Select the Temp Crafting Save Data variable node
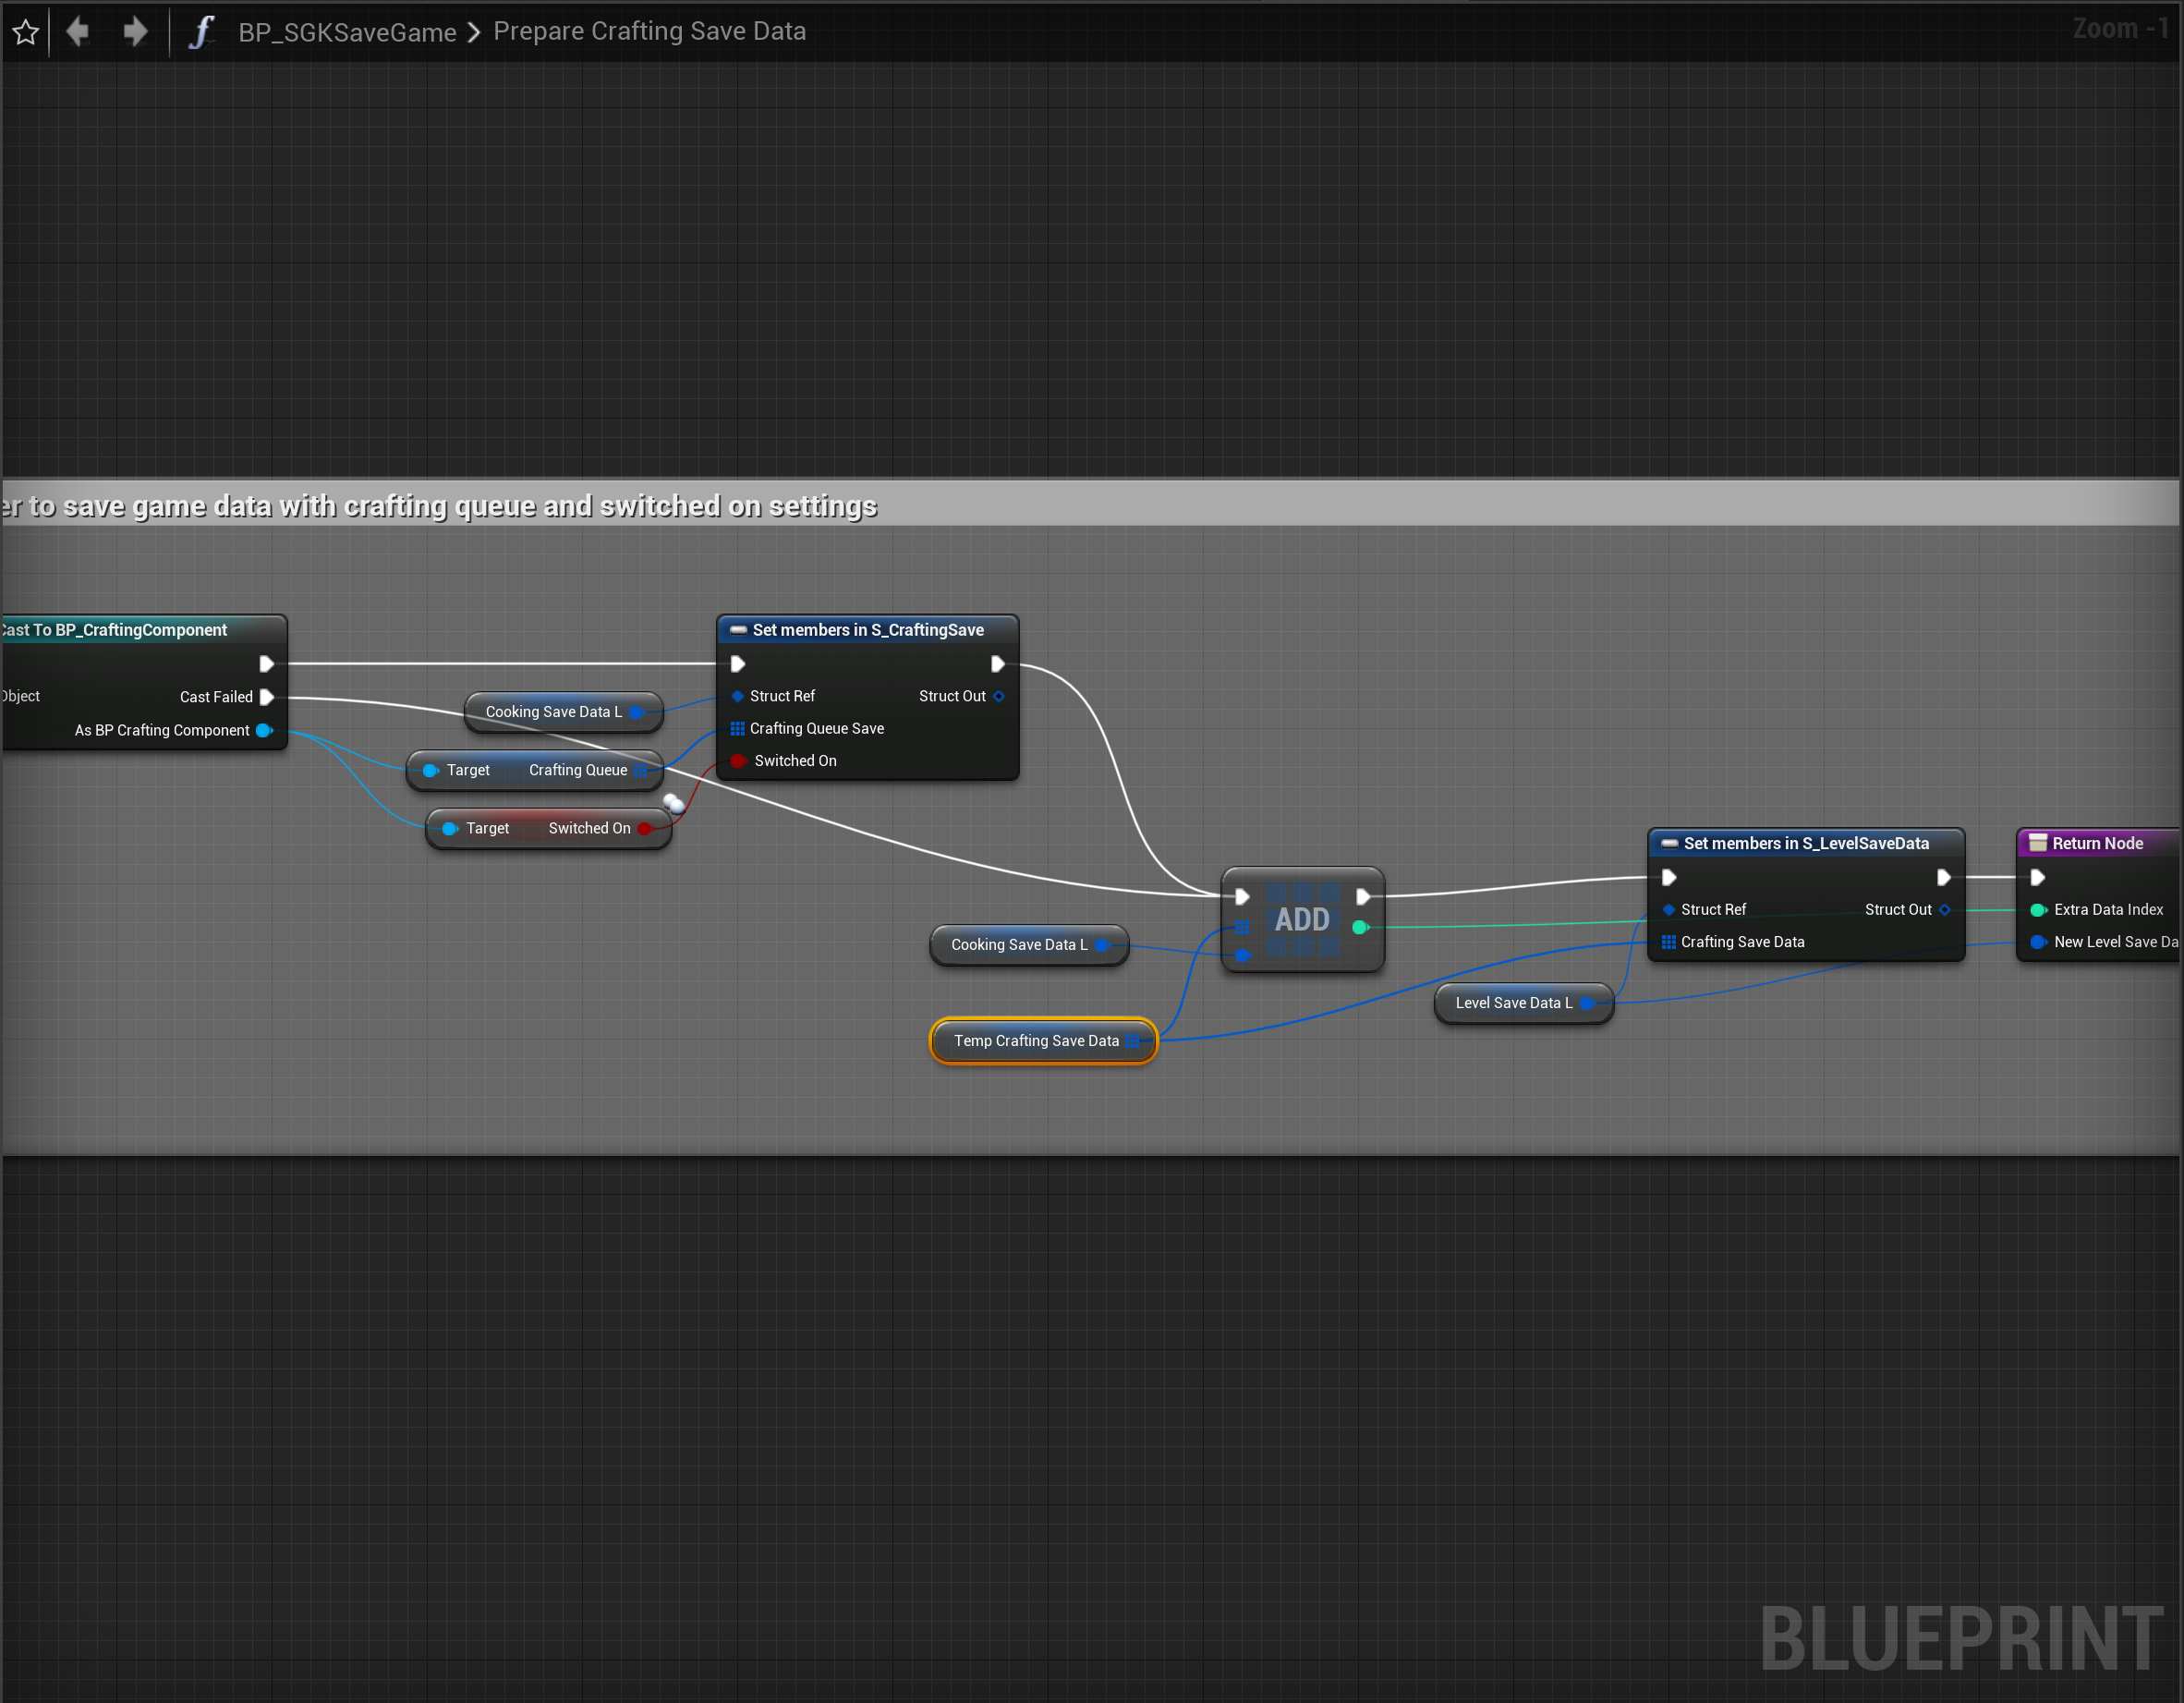The width and height of the screenshot is (2184, 1703). coord(1034,1041)
